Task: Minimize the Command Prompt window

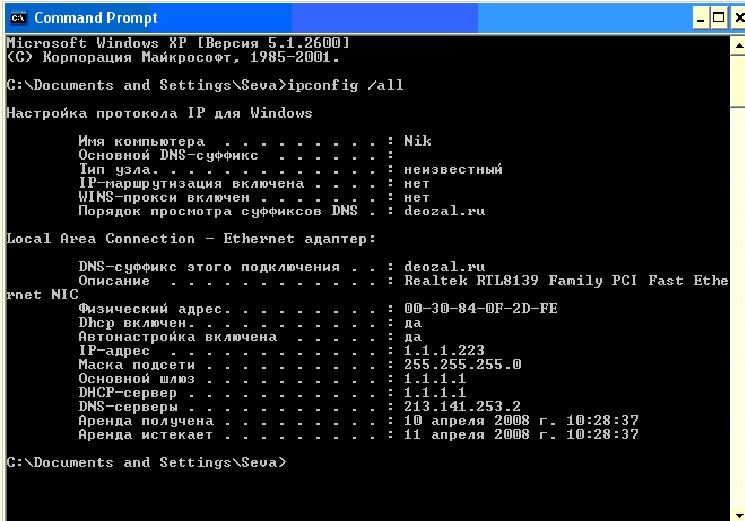Action: pos(700,18)
